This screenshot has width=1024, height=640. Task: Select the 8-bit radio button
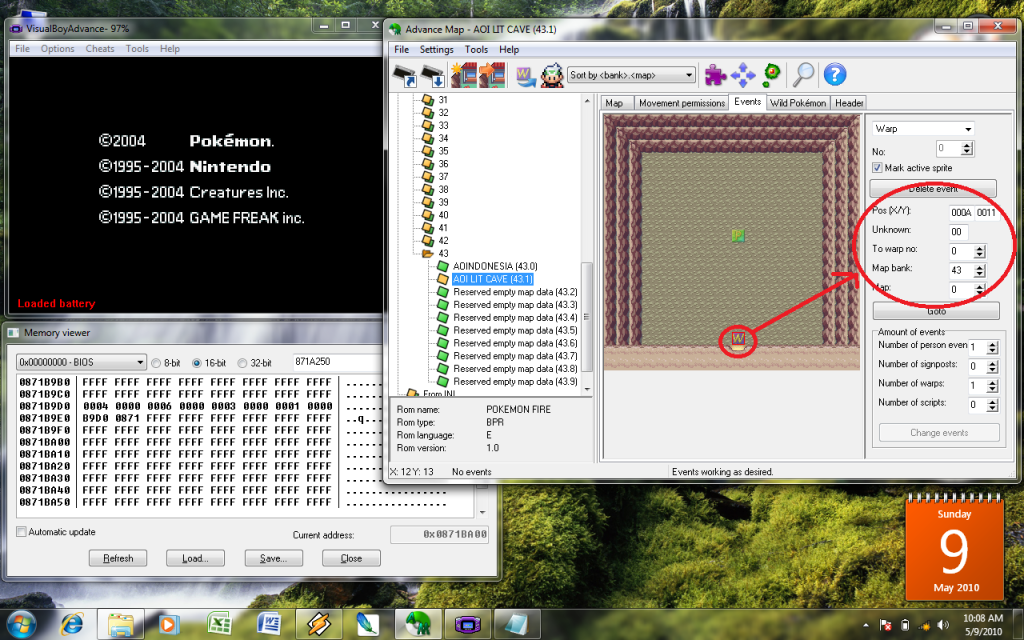156,362
